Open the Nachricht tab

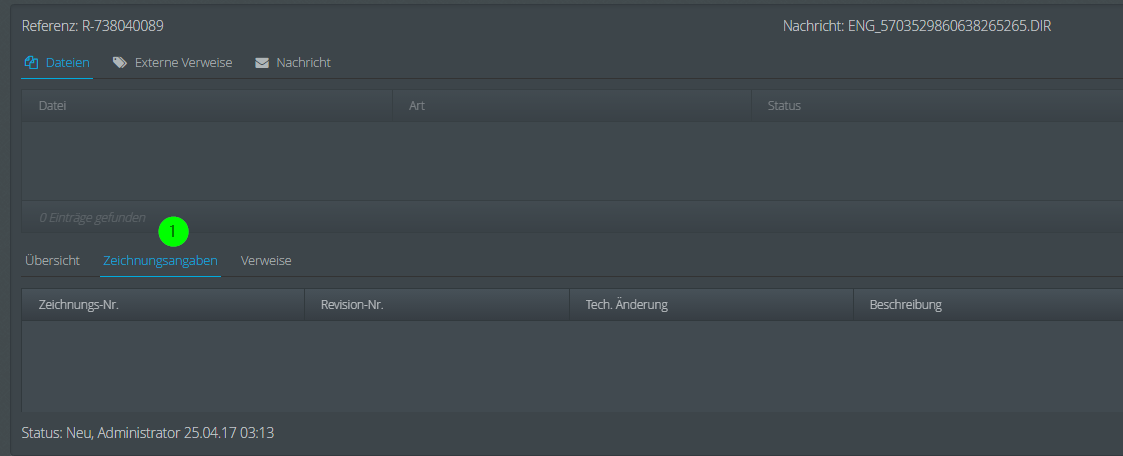(293, 62)
